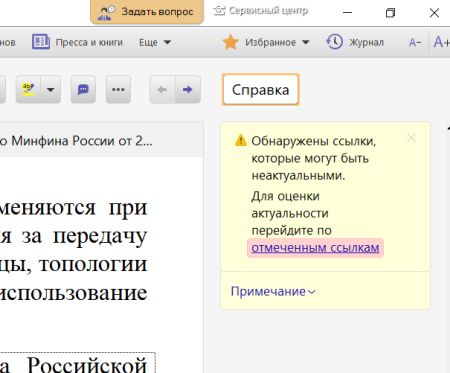Click the Избранное star icon

[231, 42]
